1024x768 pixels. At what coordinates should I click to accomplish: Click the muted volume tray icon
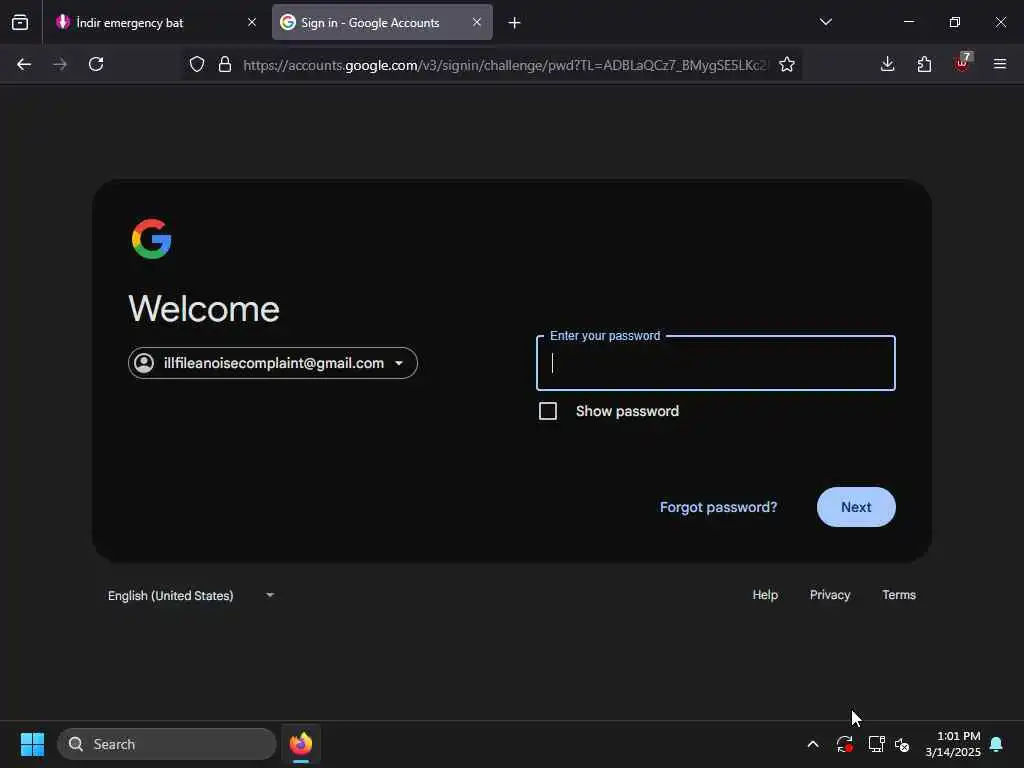click(903, 744)
